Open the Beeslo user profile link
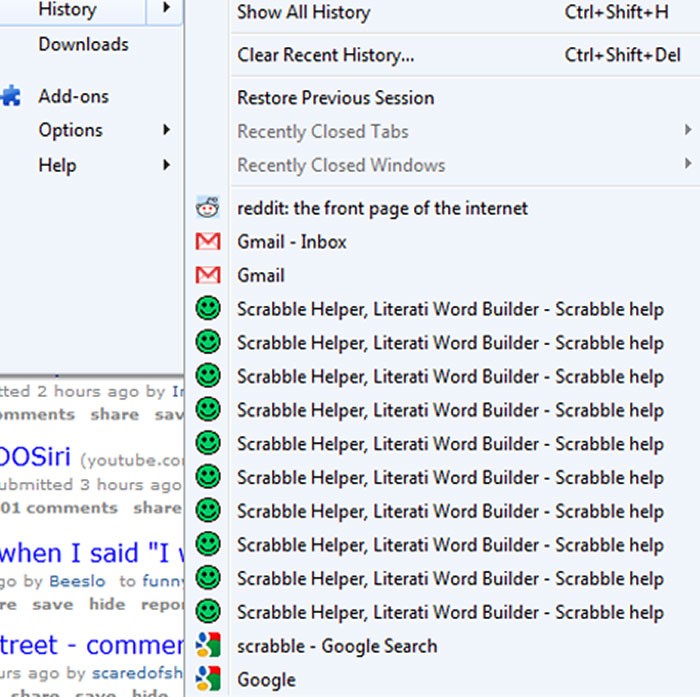The image size is (700, 697). pos(78,581)
